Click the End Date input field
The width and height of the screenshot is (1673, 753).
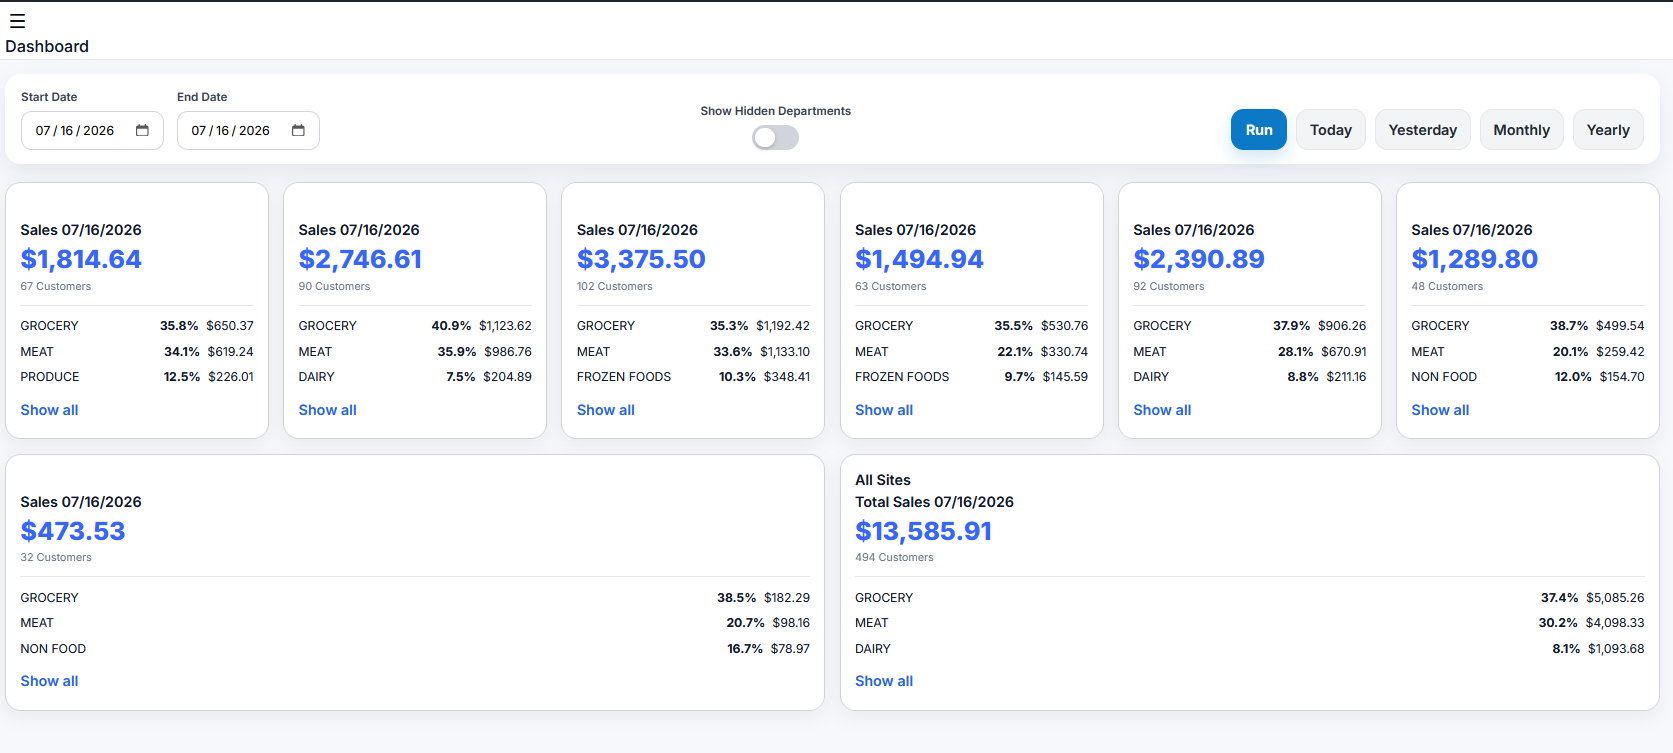coord(248,131)
